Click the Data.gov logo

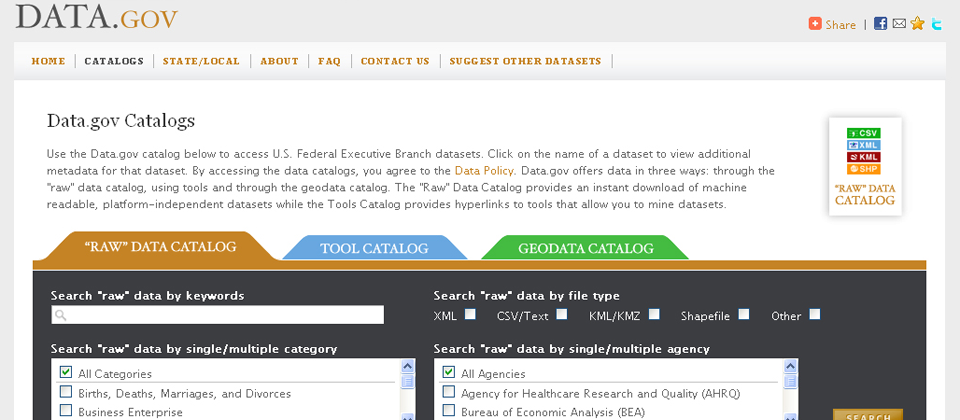[96, 16]
